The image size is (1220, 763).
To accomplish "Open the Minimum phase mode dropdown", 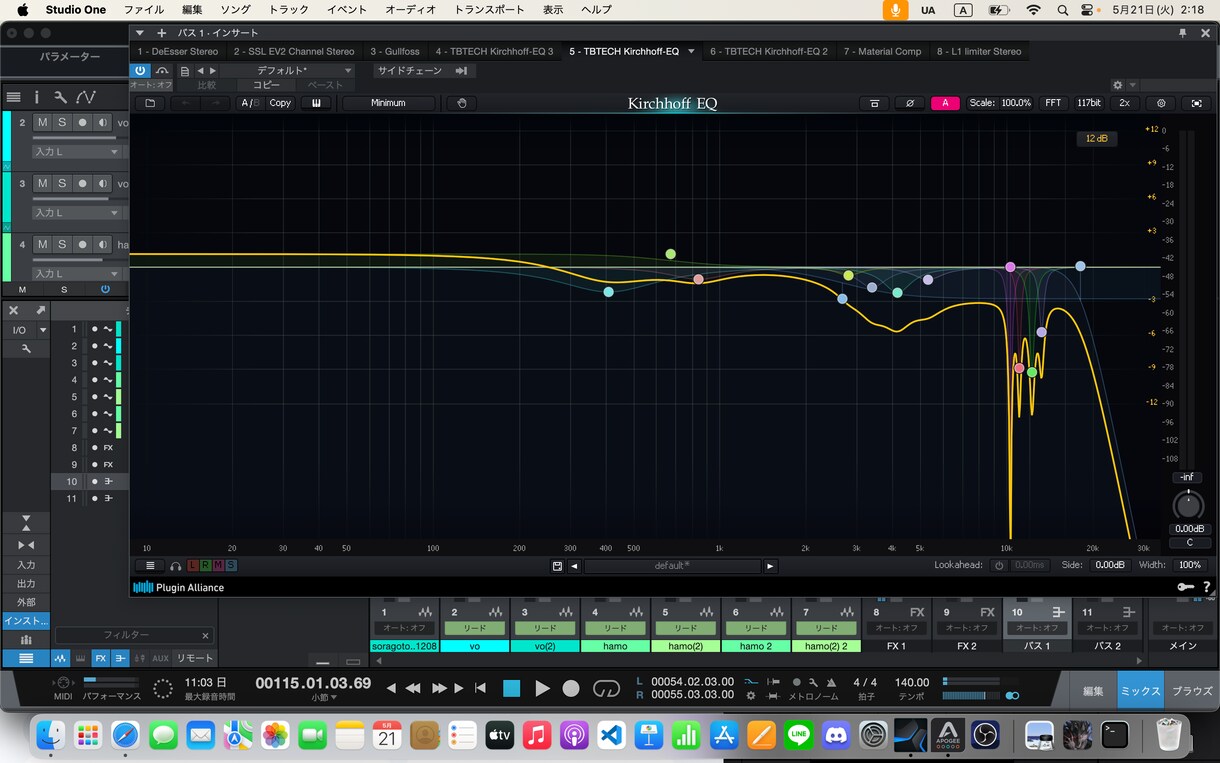I will [388, 103].
